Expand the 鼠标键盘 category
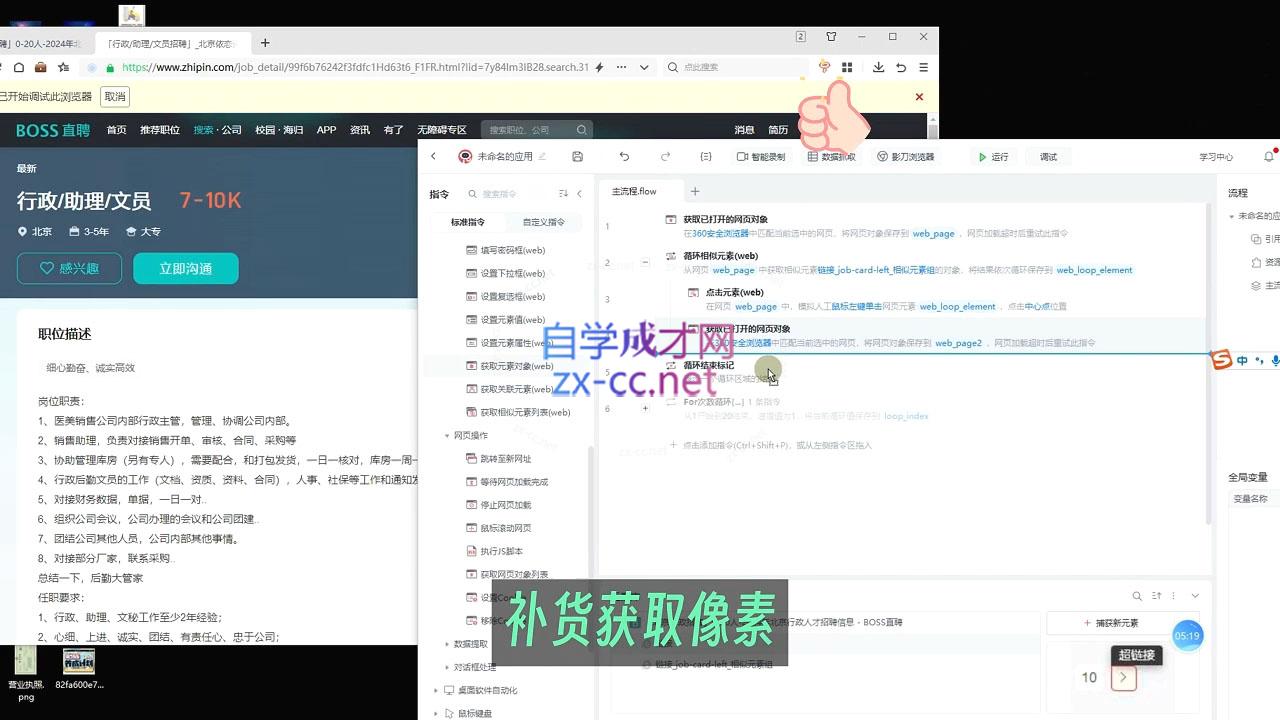Viewport: 1280px width, 720px height. 436,713
